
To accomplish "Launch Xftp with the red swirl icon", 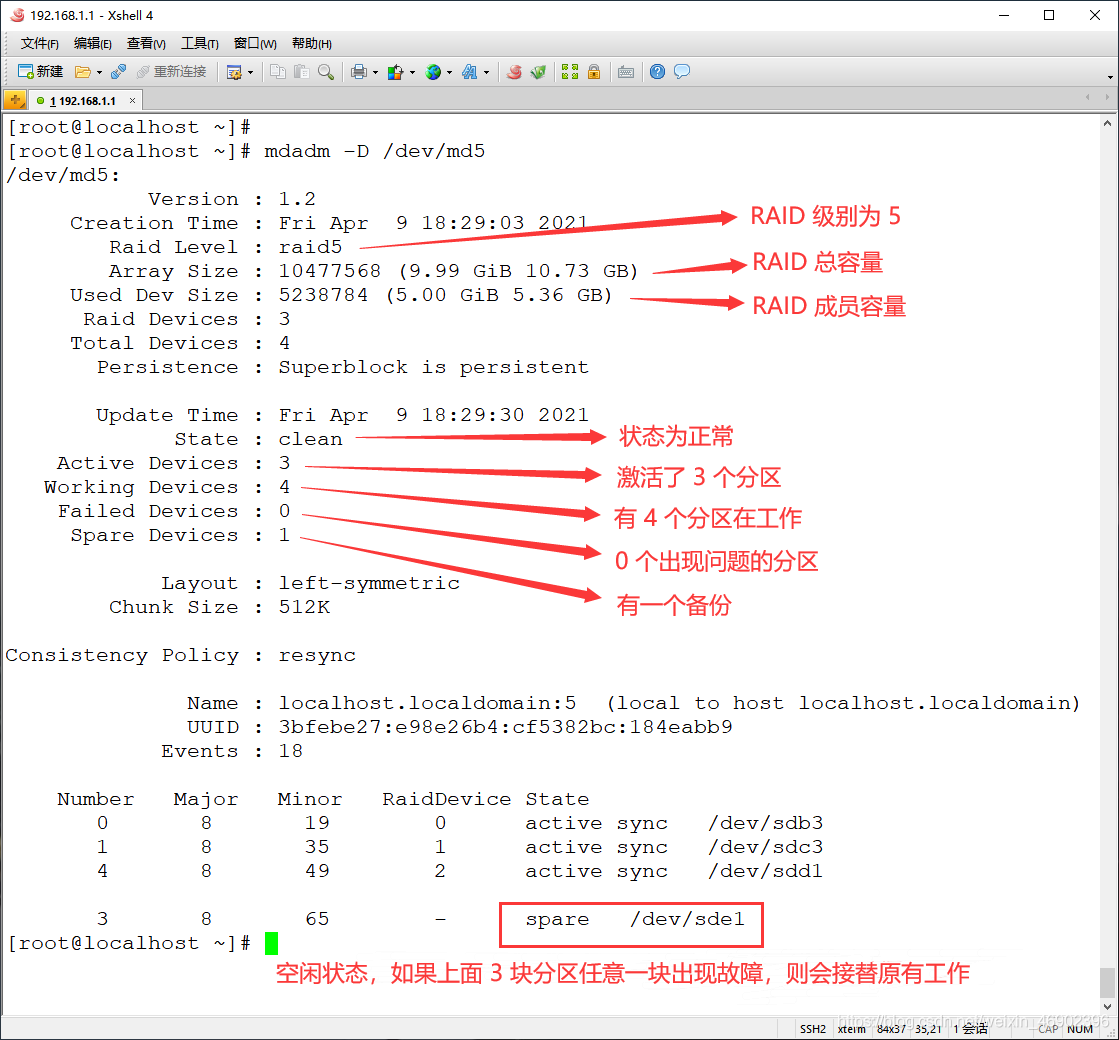I will coord(514,72).
